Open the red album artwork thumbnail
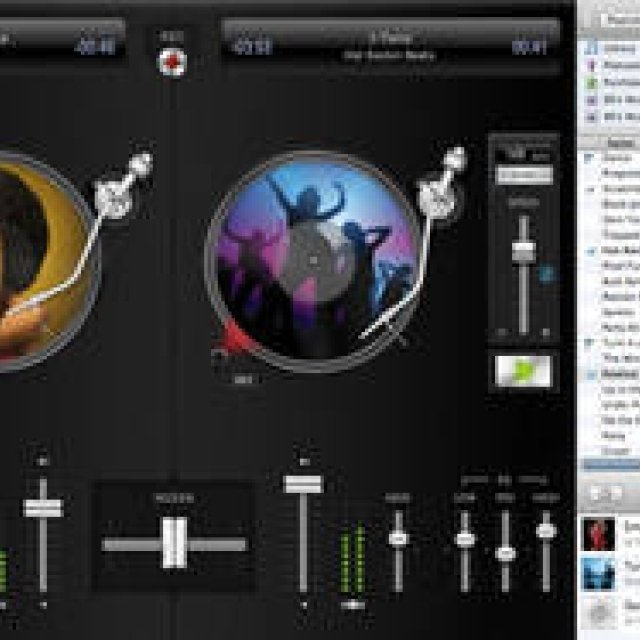Viewport: 640px width, 640px height. 598,534
